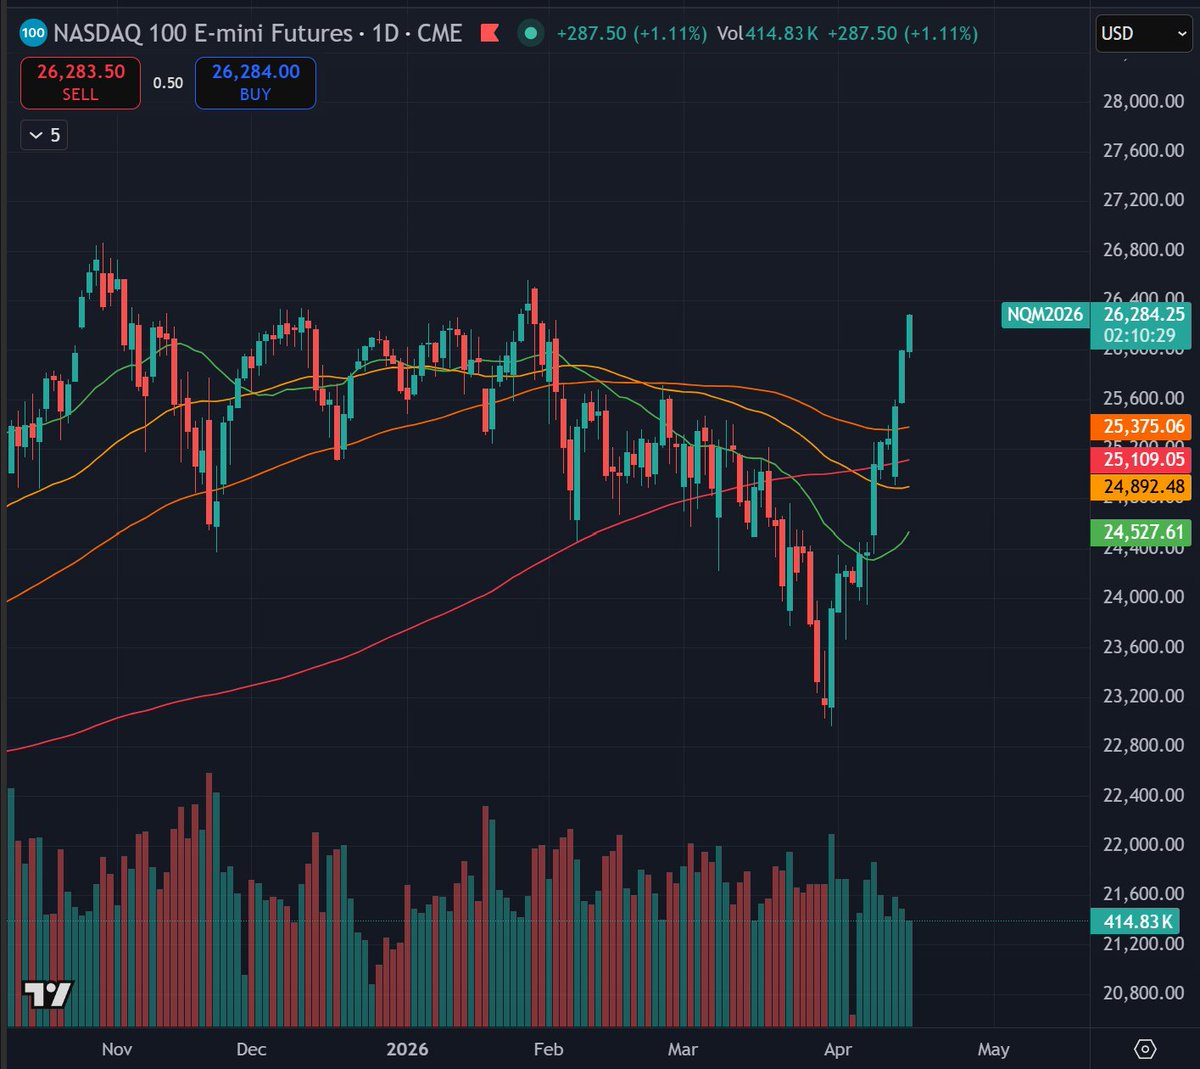The width and height of the screenshot is (1200, 1069).
Task: Click the TradingView logo icon
Action: (48, 994)
